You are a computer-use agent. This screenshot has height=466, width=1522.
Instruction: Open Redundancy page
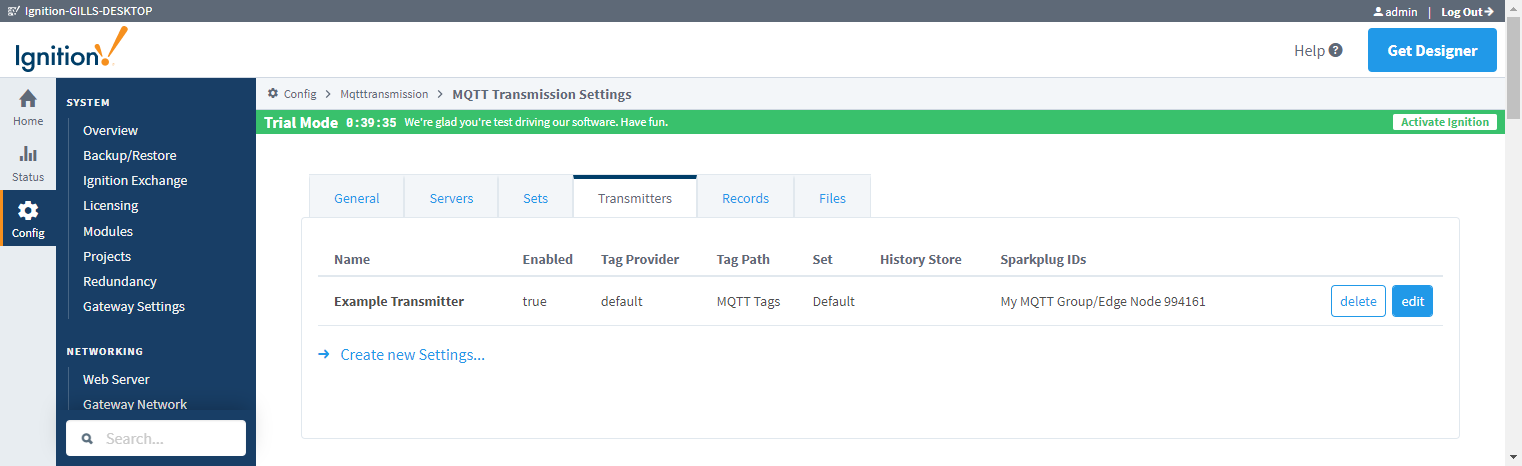(x=120, y=281)
